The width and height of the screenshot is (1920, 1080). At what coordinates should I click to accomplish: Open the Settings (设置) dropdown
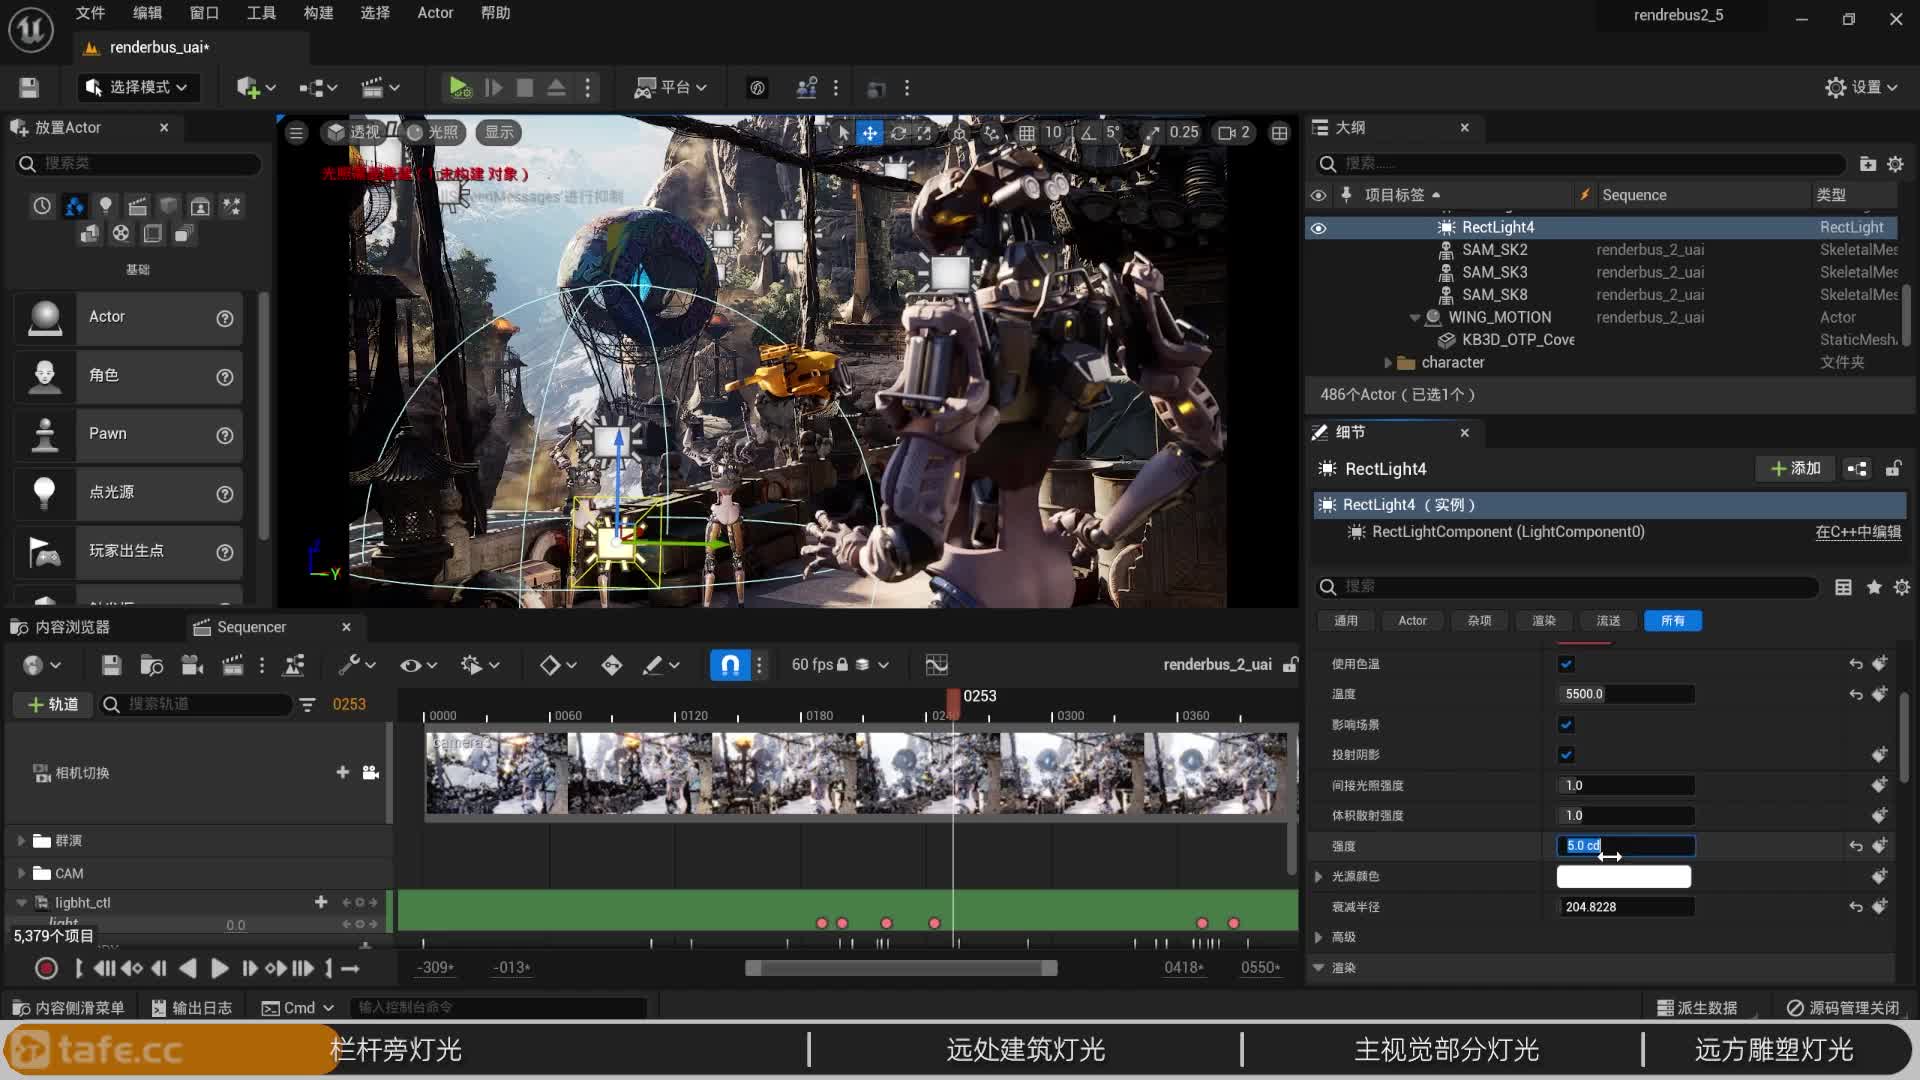(1861, 88)
